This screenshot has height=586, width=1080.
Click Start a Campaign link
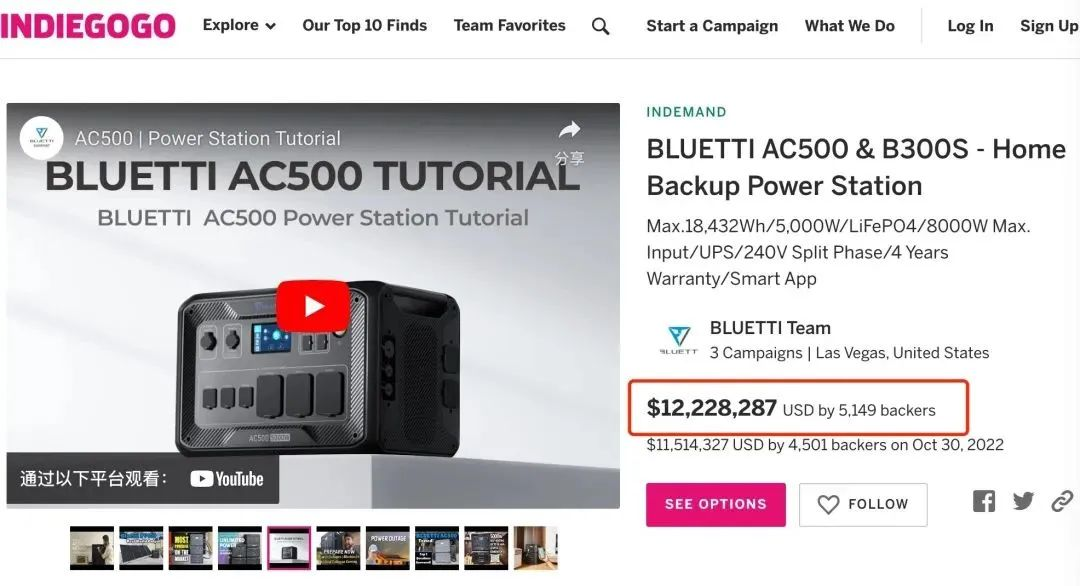tap(712, 26)
